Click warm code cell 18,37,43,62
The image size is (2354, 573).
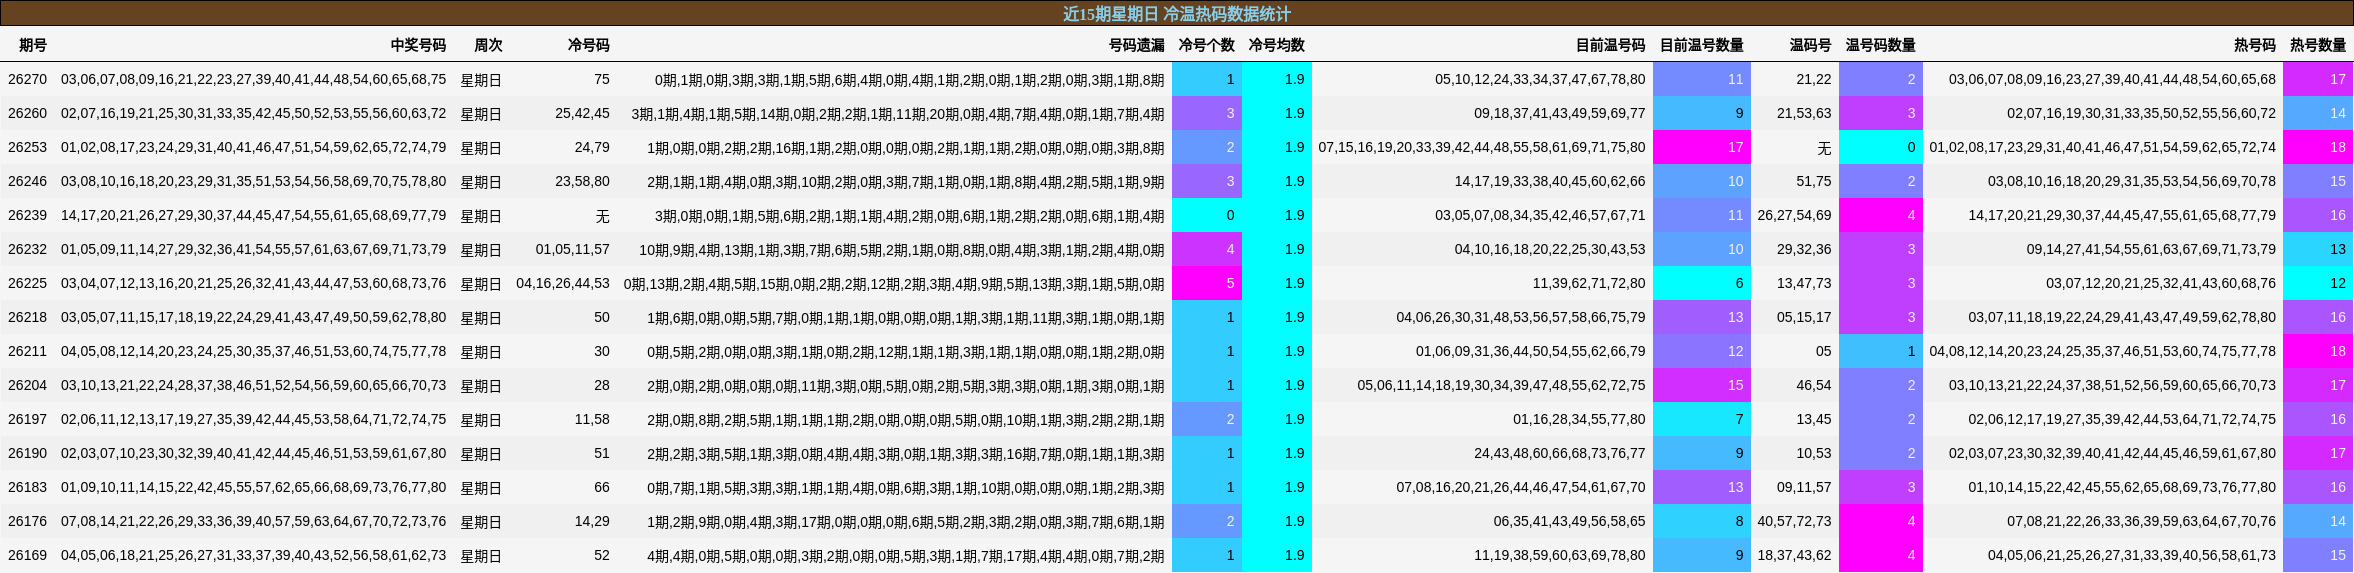coord(1794,555)
